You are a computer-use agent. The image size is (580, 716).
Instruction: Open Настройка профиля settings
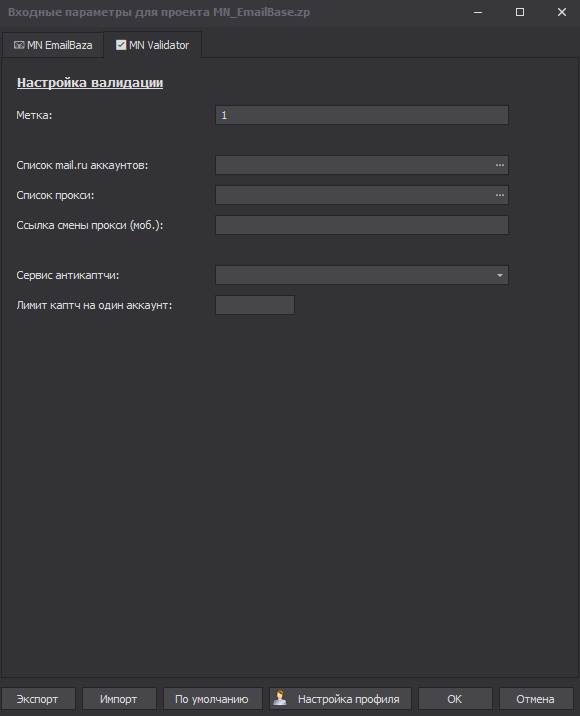(340, 699)
